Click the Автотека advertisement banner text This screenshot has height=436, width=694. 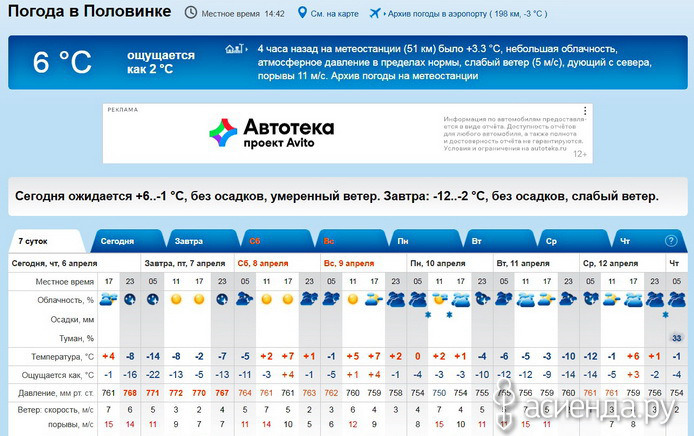pos(289,133)
